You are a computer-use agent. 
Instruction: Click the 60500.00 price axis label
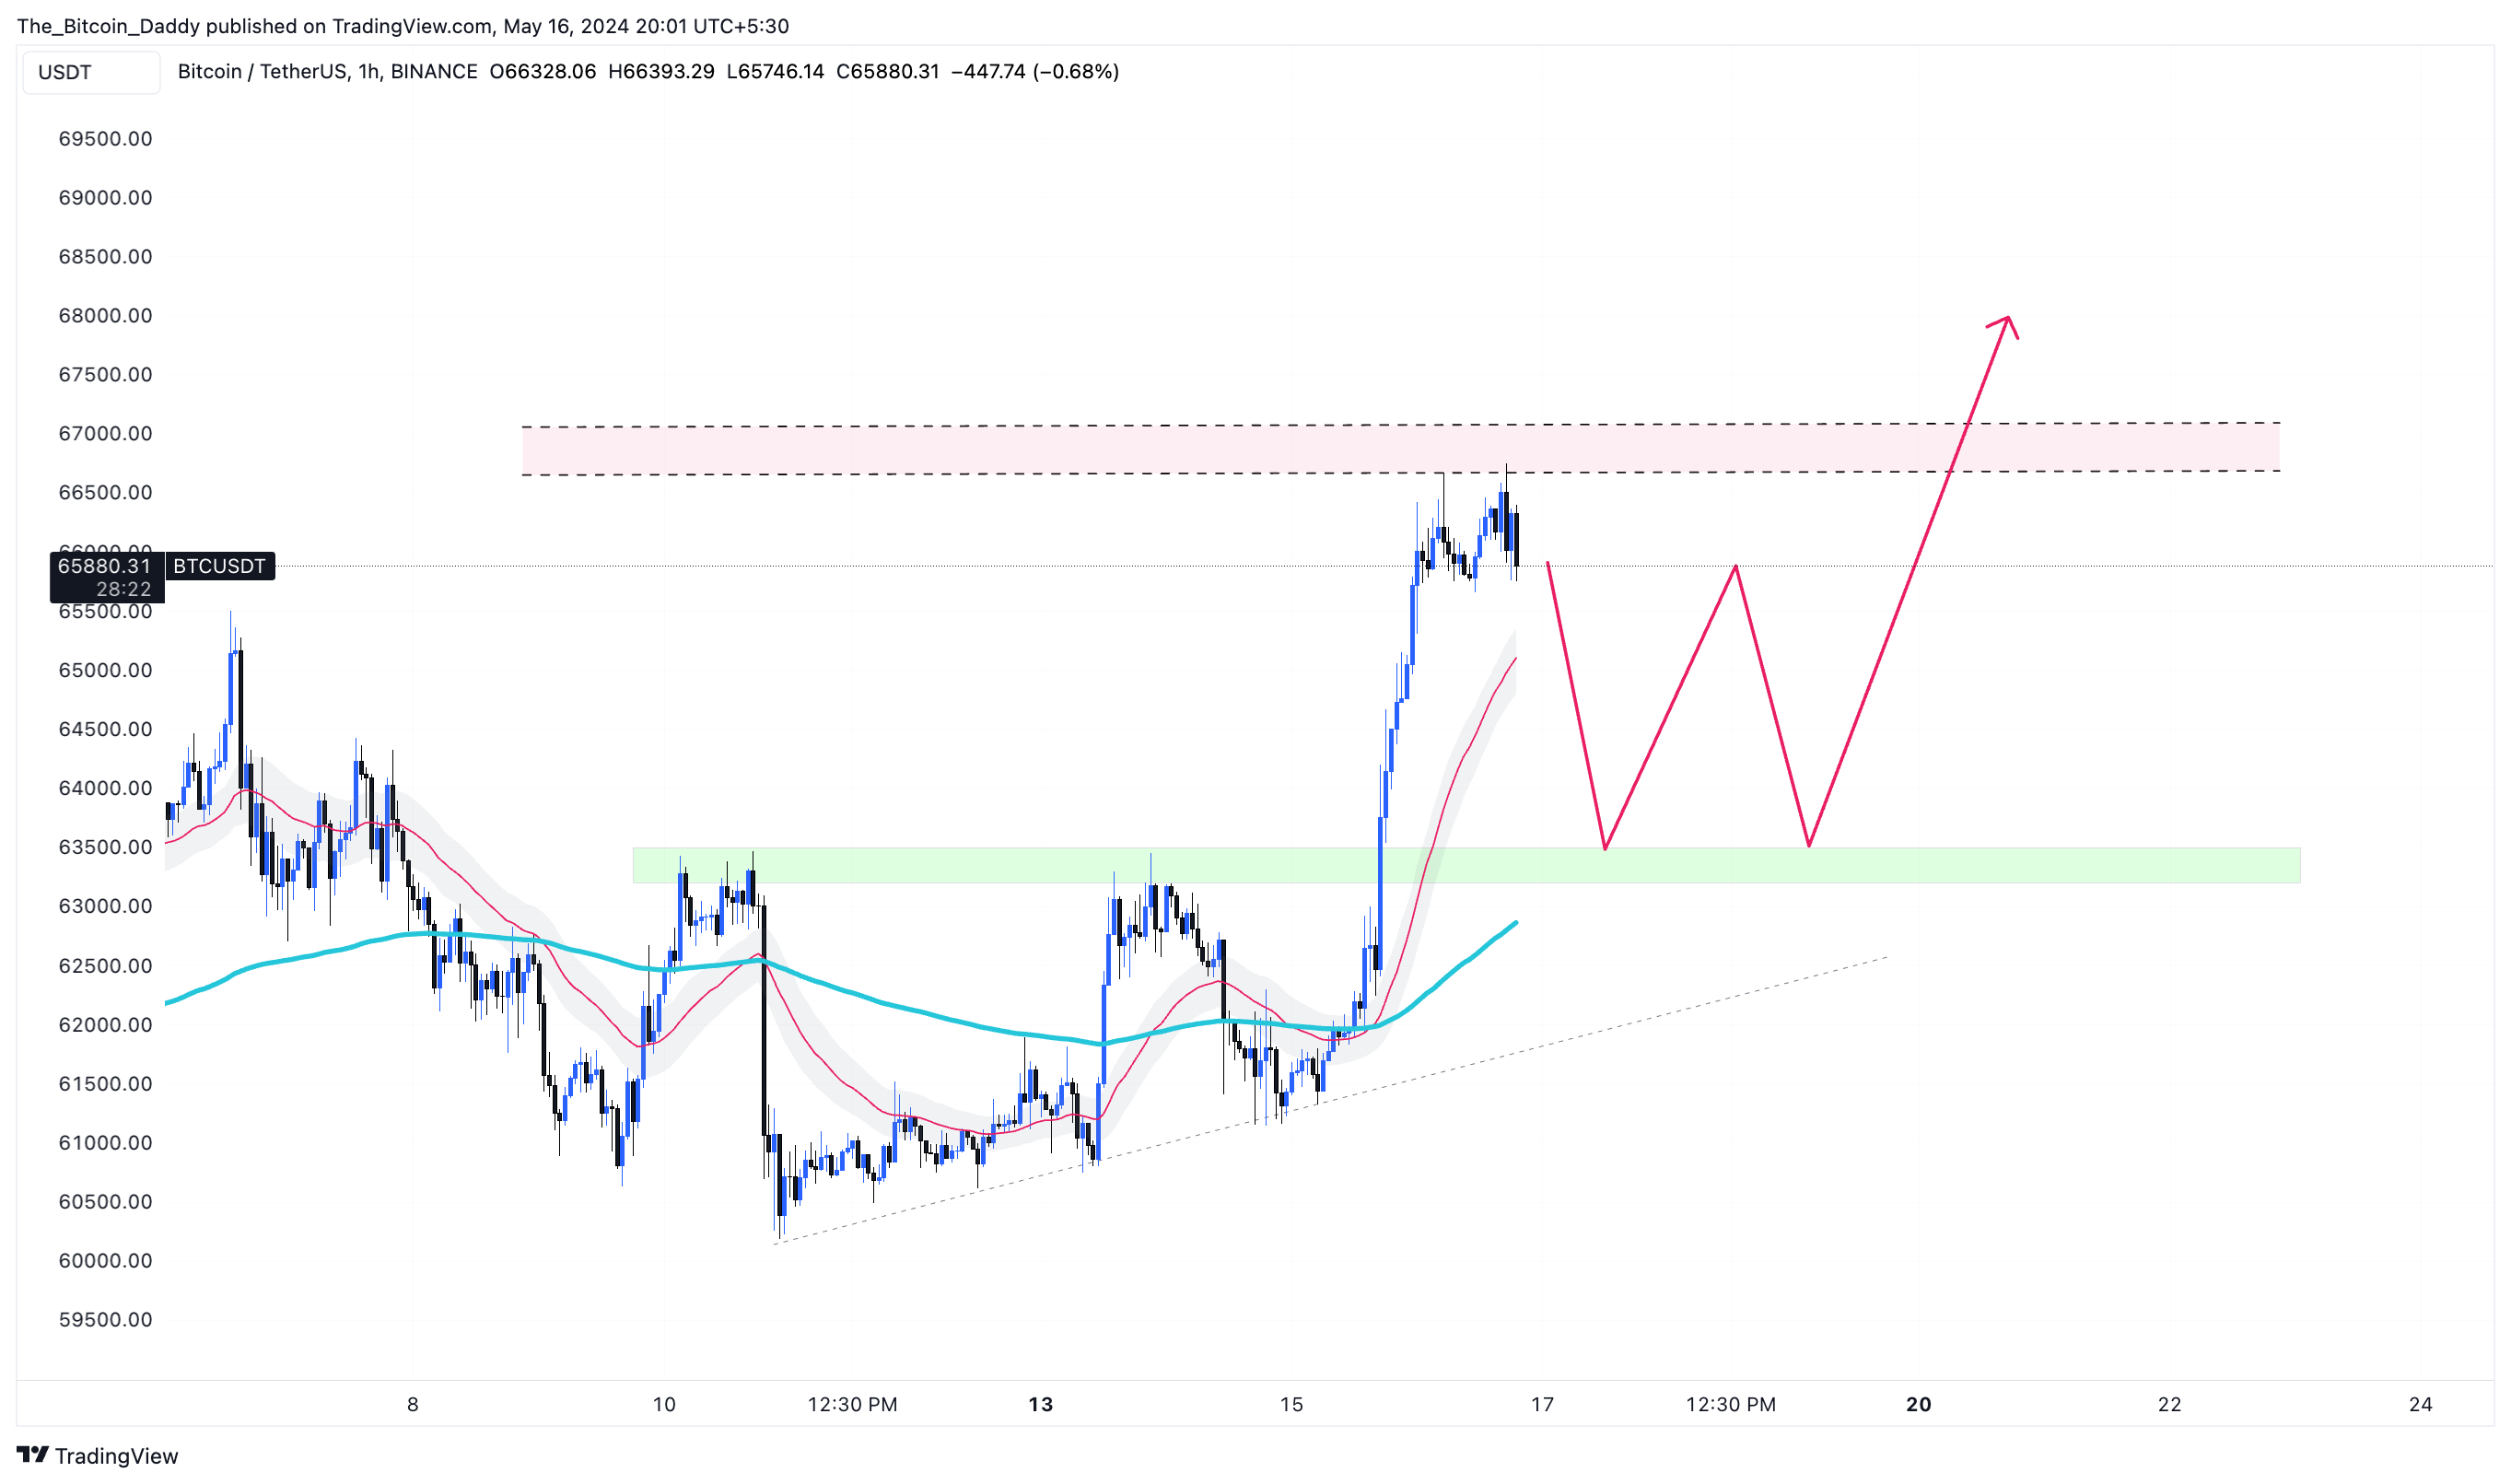click(x=106, y=1202)
